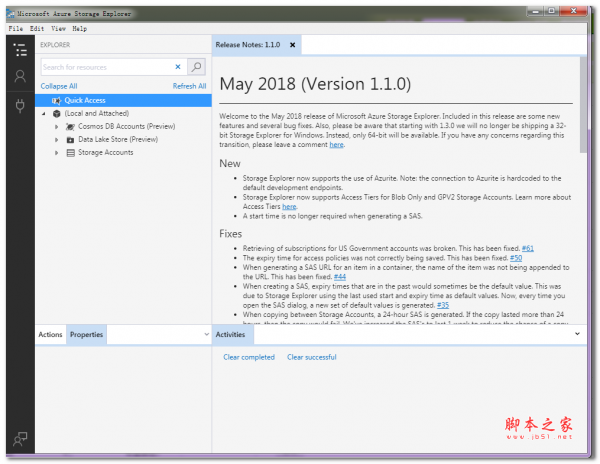Expand Cosmos DB Accounts (Preview) node
This screenshot has width=600, height=464.
tap(57, 127)
